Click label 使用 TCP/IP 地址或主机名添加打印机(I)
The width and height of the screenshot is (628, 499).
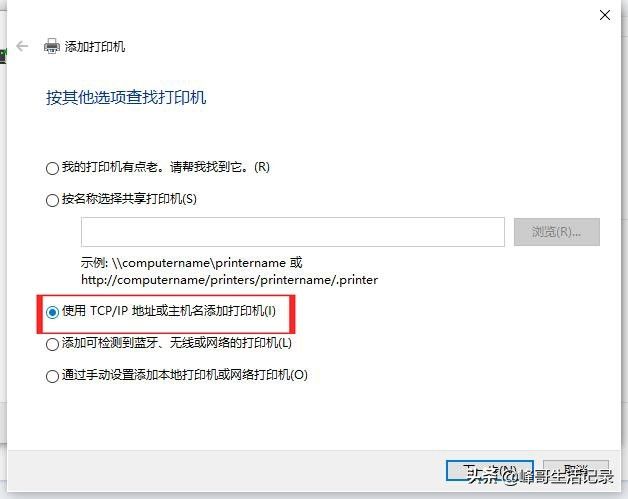(169, 311)
